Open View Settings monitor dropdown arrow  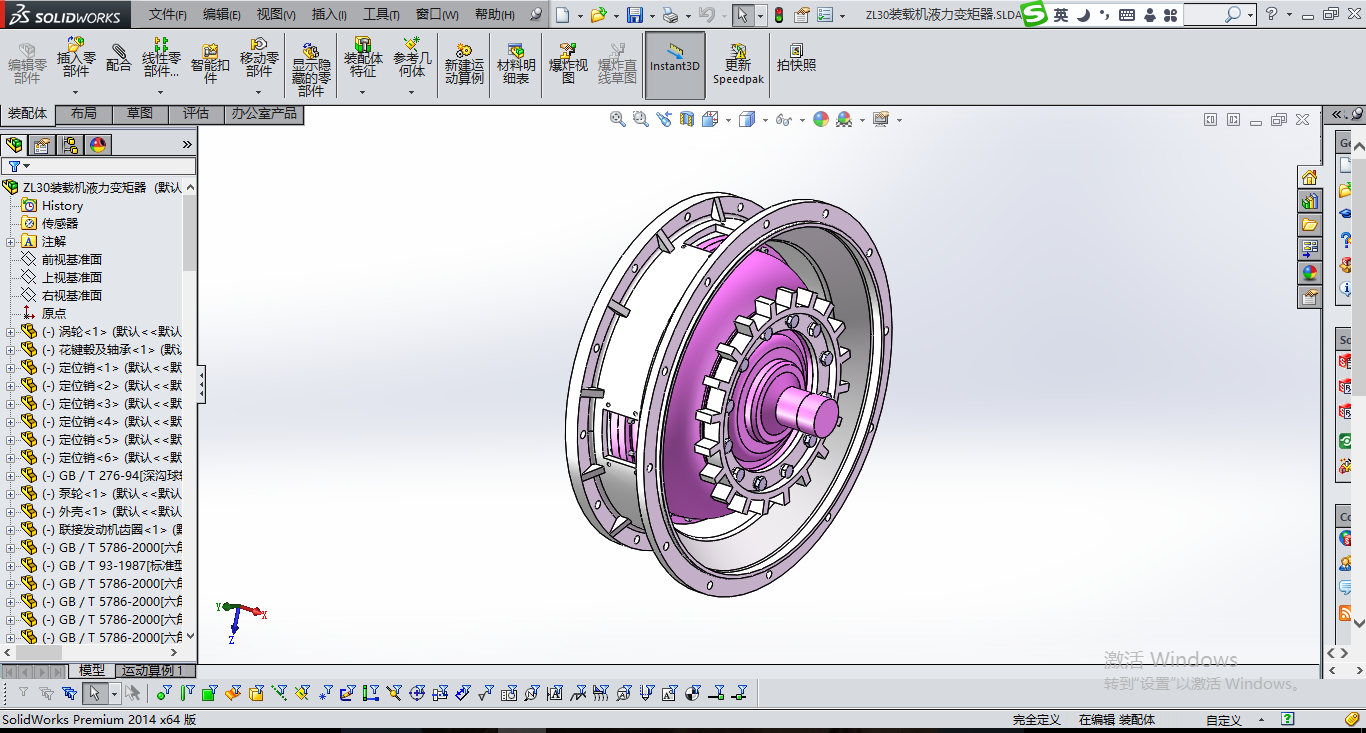click(899, 120)
